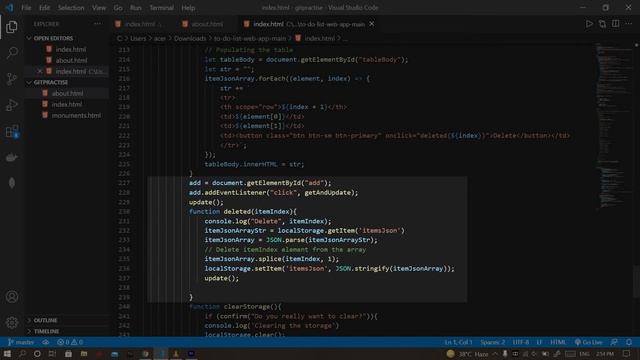640x360 pixels.
Task: Expand the Outline section
Action: [45, 320]
